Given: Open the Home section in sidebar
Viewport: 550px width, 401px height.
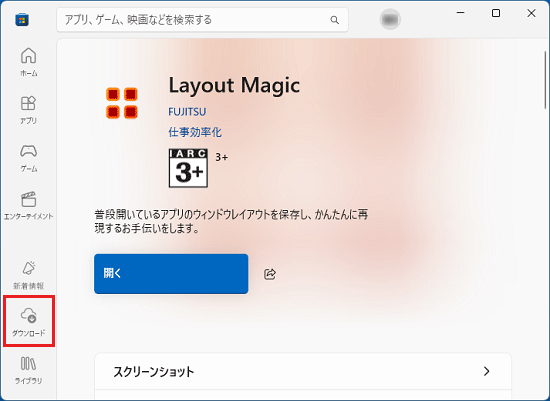Looking at the screenshot, I should click(x=28, y=62).
